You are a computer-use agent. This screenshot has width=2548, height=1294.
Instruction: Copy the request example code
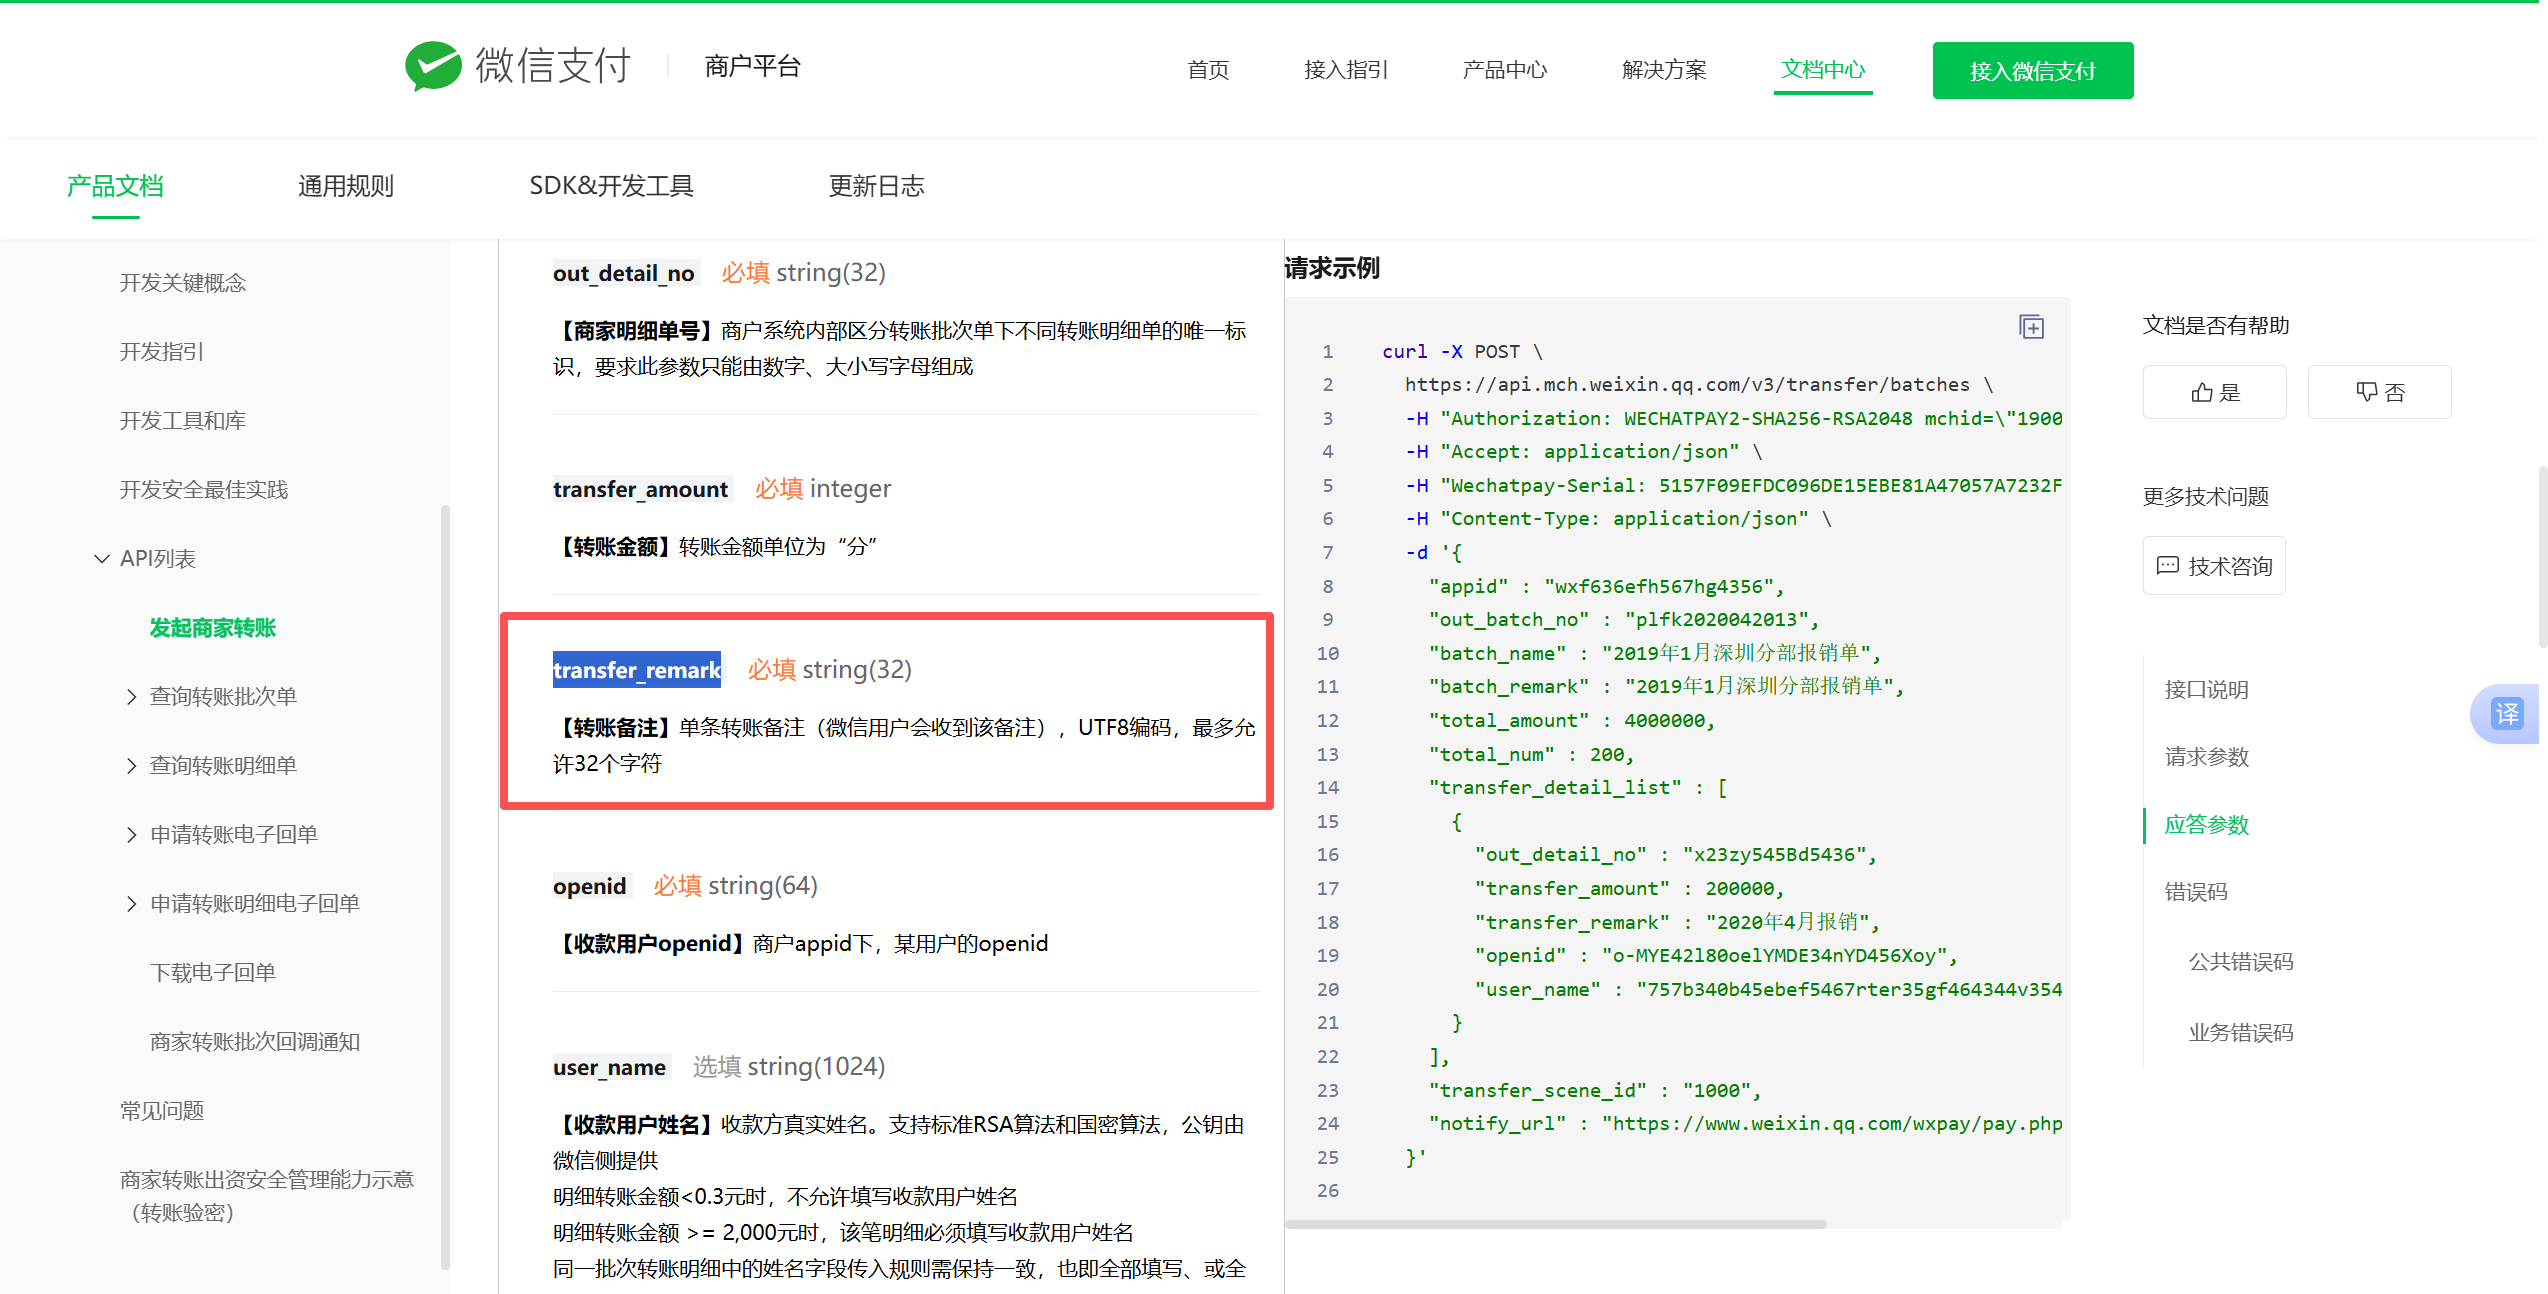point(2031,327)
